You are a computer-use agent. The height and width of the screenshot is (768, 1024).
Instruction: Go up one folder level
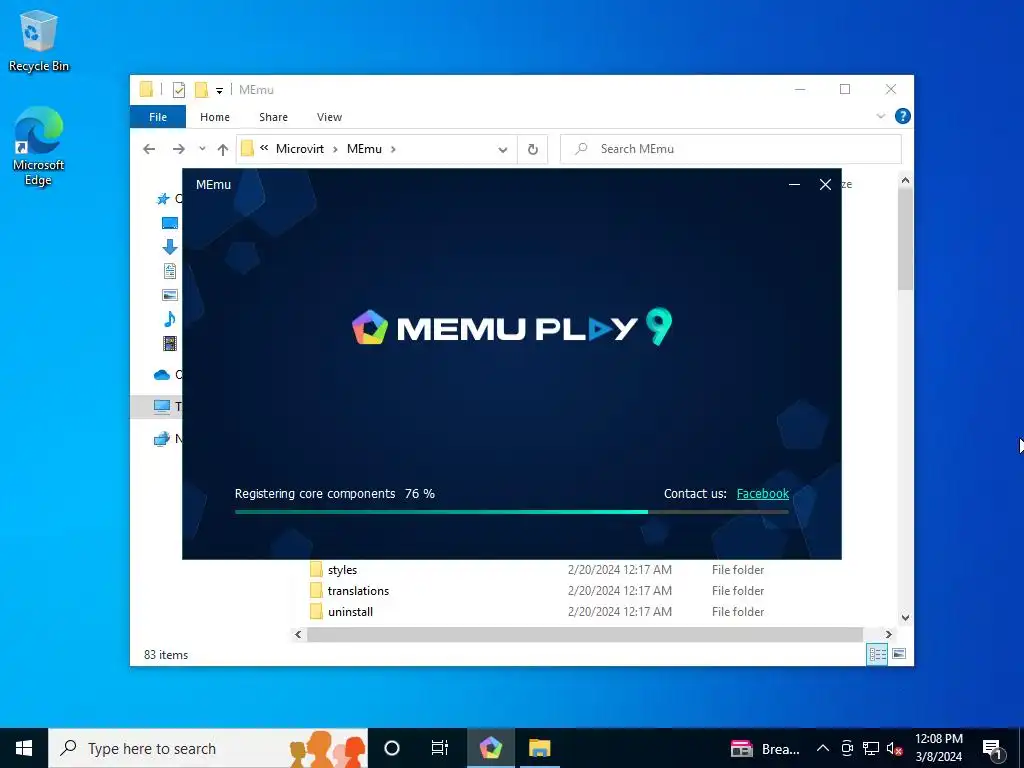tap(223, 149)
